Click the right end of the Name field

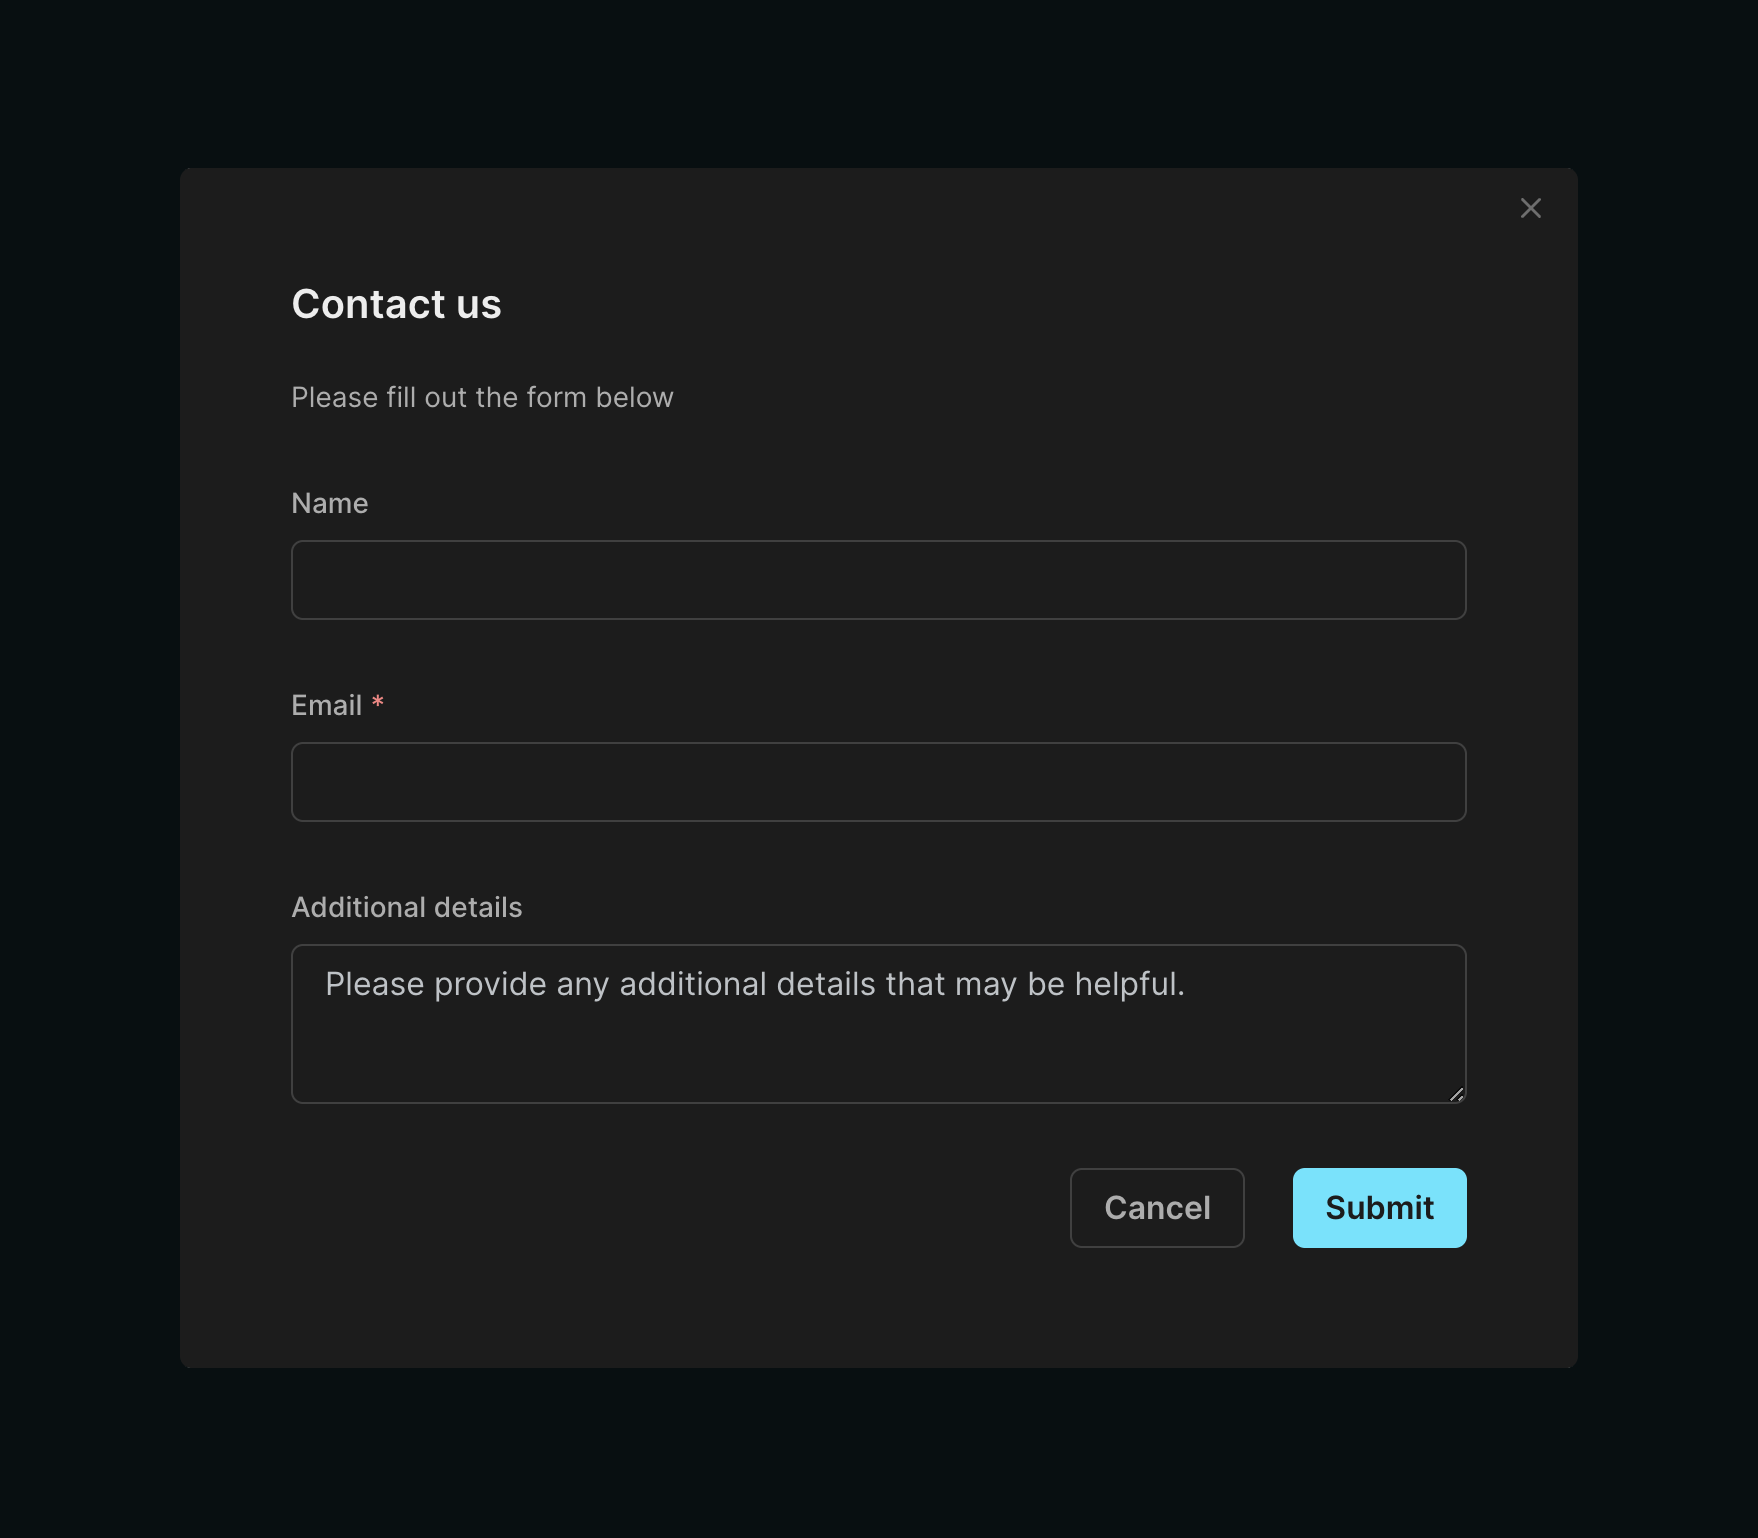click(1420, 580)
